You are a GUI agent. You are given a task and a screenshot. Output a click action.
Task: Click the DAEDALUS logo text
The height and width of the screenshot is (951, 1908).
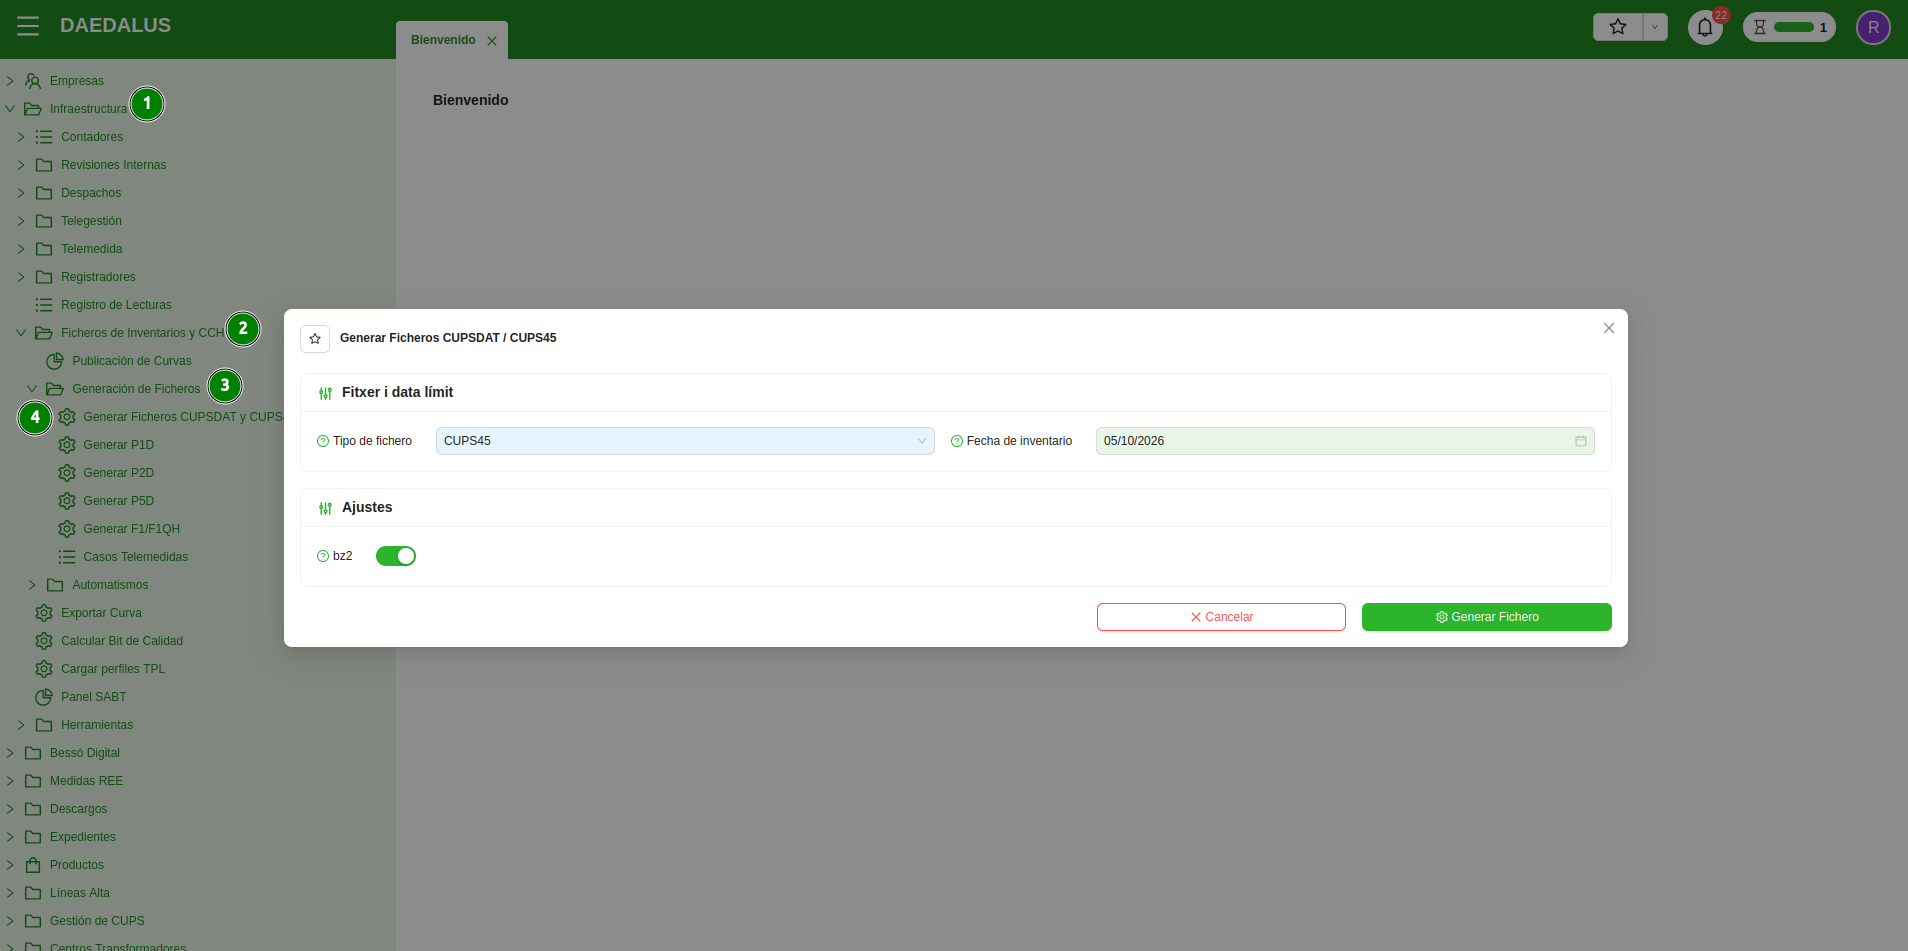point(115,26)
